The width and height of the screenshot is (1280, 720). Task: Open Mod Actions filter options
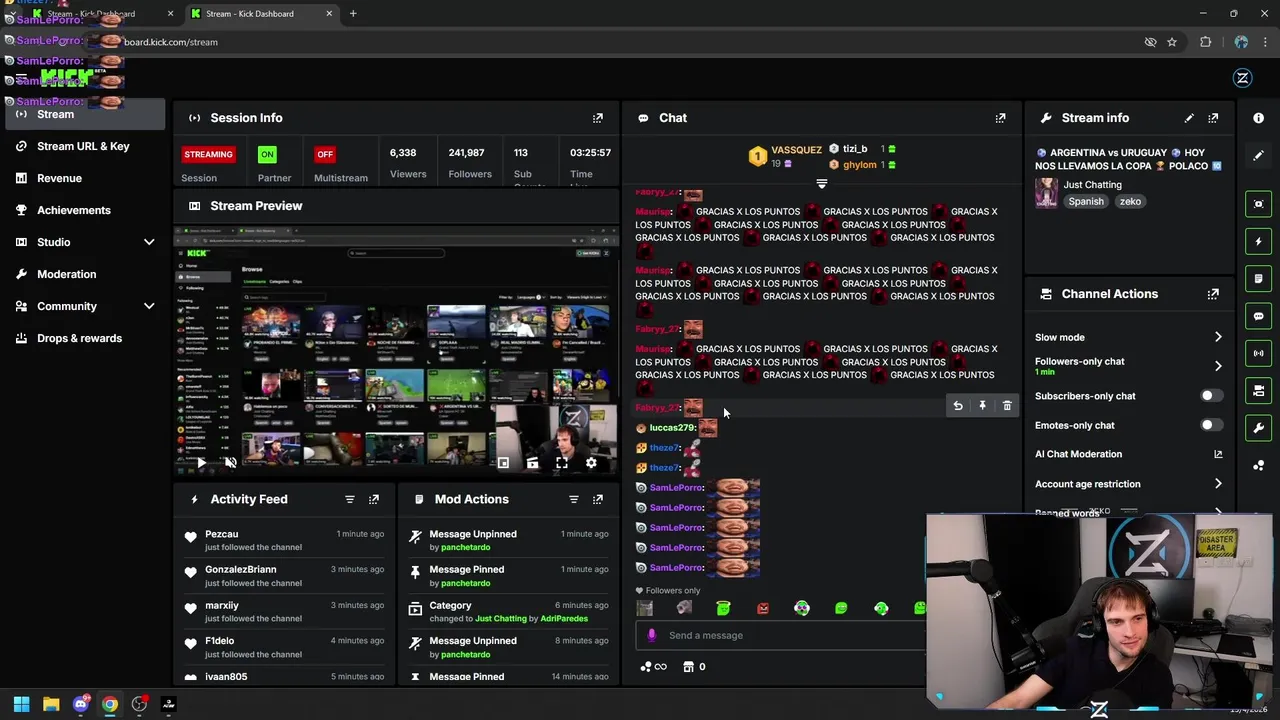tap(574, 499)
